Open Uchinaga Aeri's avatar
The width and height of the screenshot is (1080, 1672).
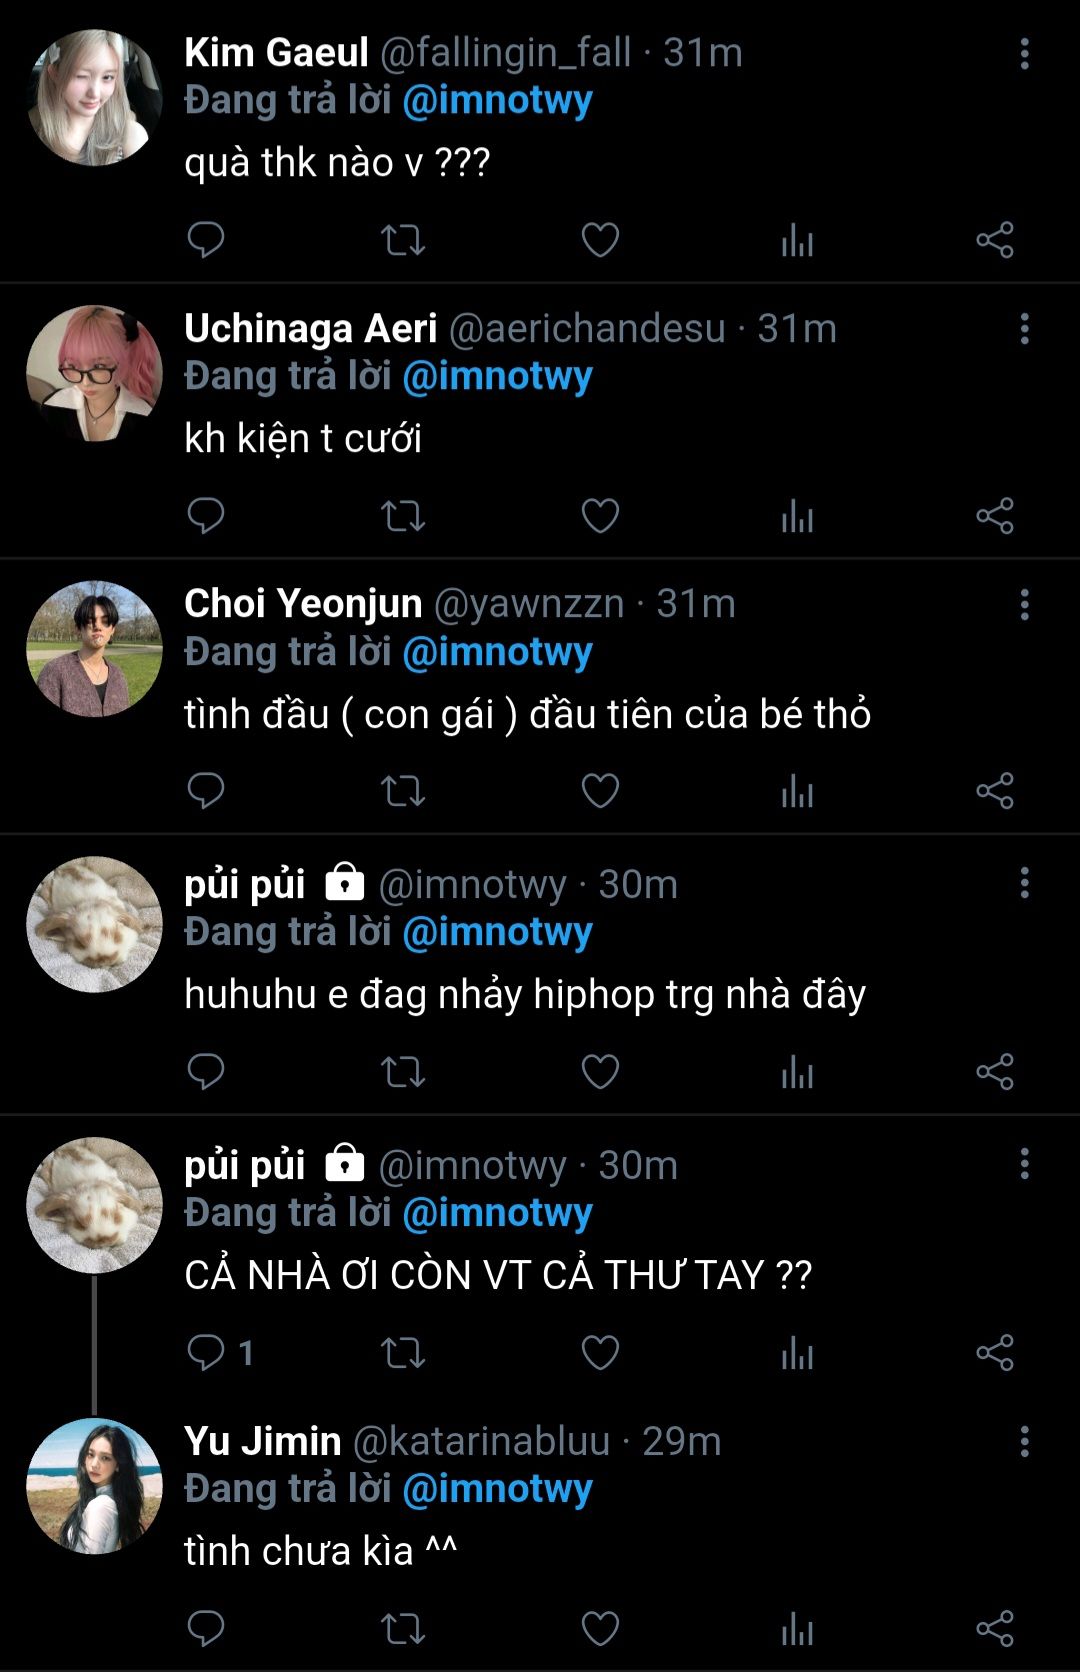click(94, 373)
